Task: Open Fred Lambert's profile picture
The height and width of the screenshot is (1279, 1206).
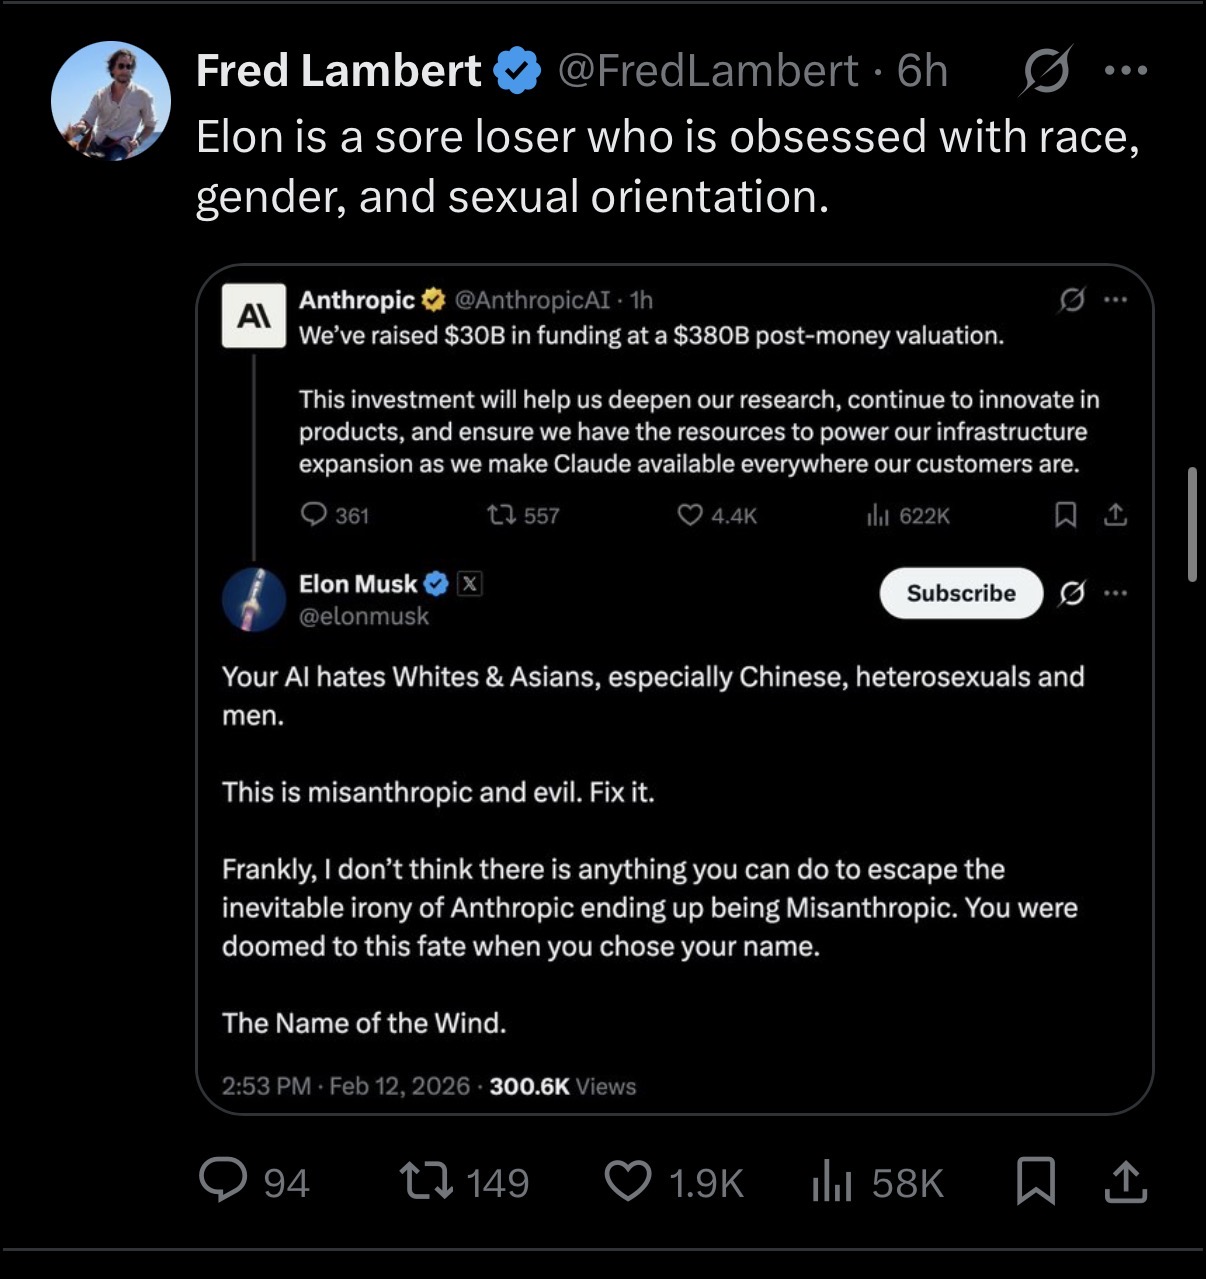Action: (111, 101)
